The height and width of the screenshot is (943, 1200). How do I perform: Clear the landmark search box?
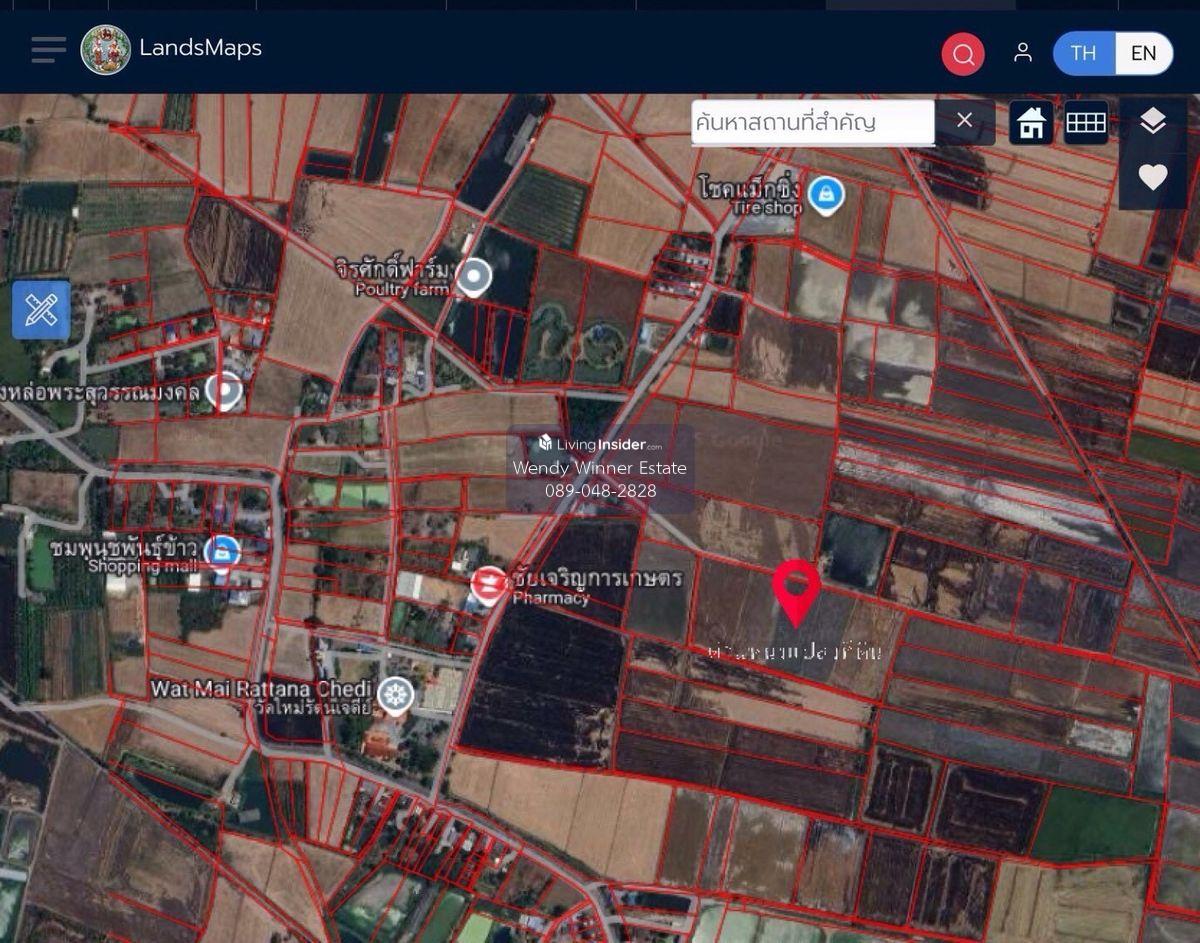pos(964,121)
